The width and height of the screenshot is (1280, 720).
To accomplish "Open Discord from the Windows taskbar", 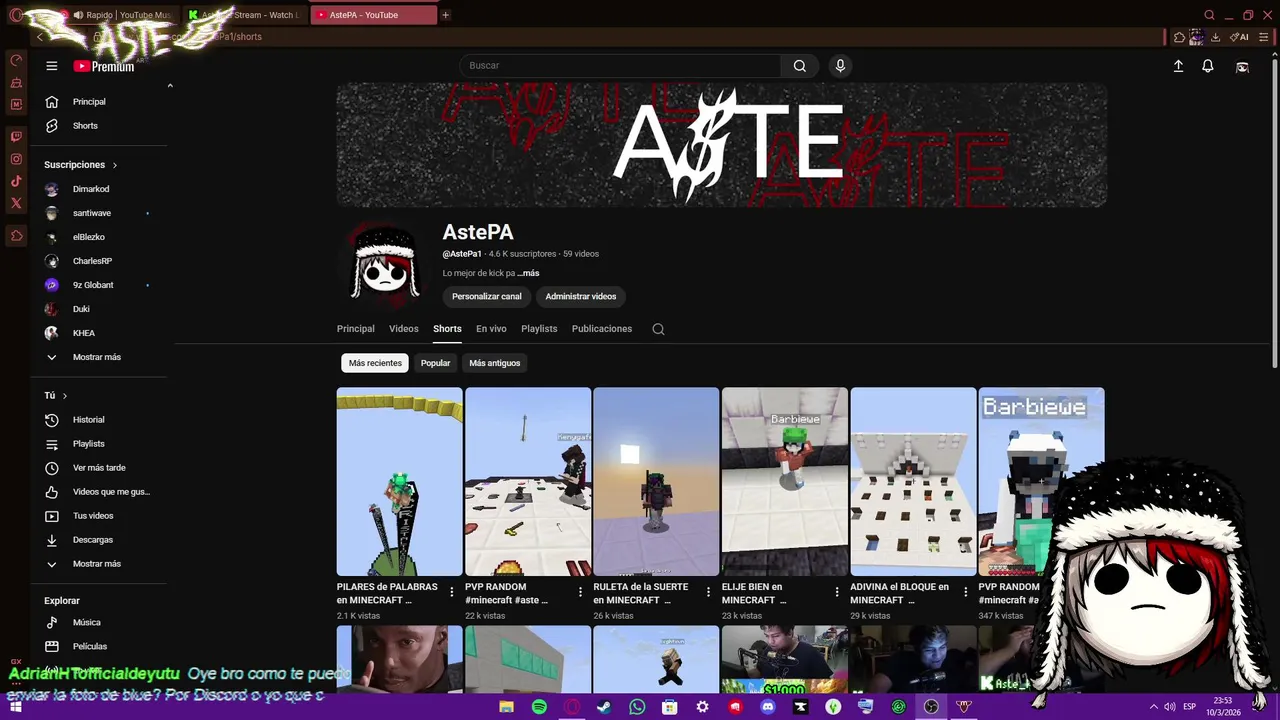I will click(x=768, y=707).
